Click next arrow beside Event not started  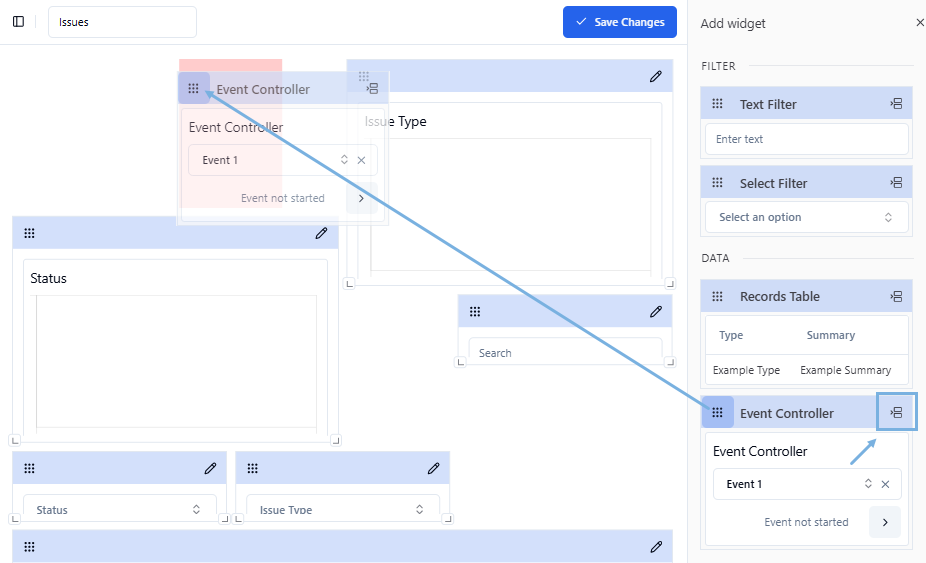click(885, 522)
